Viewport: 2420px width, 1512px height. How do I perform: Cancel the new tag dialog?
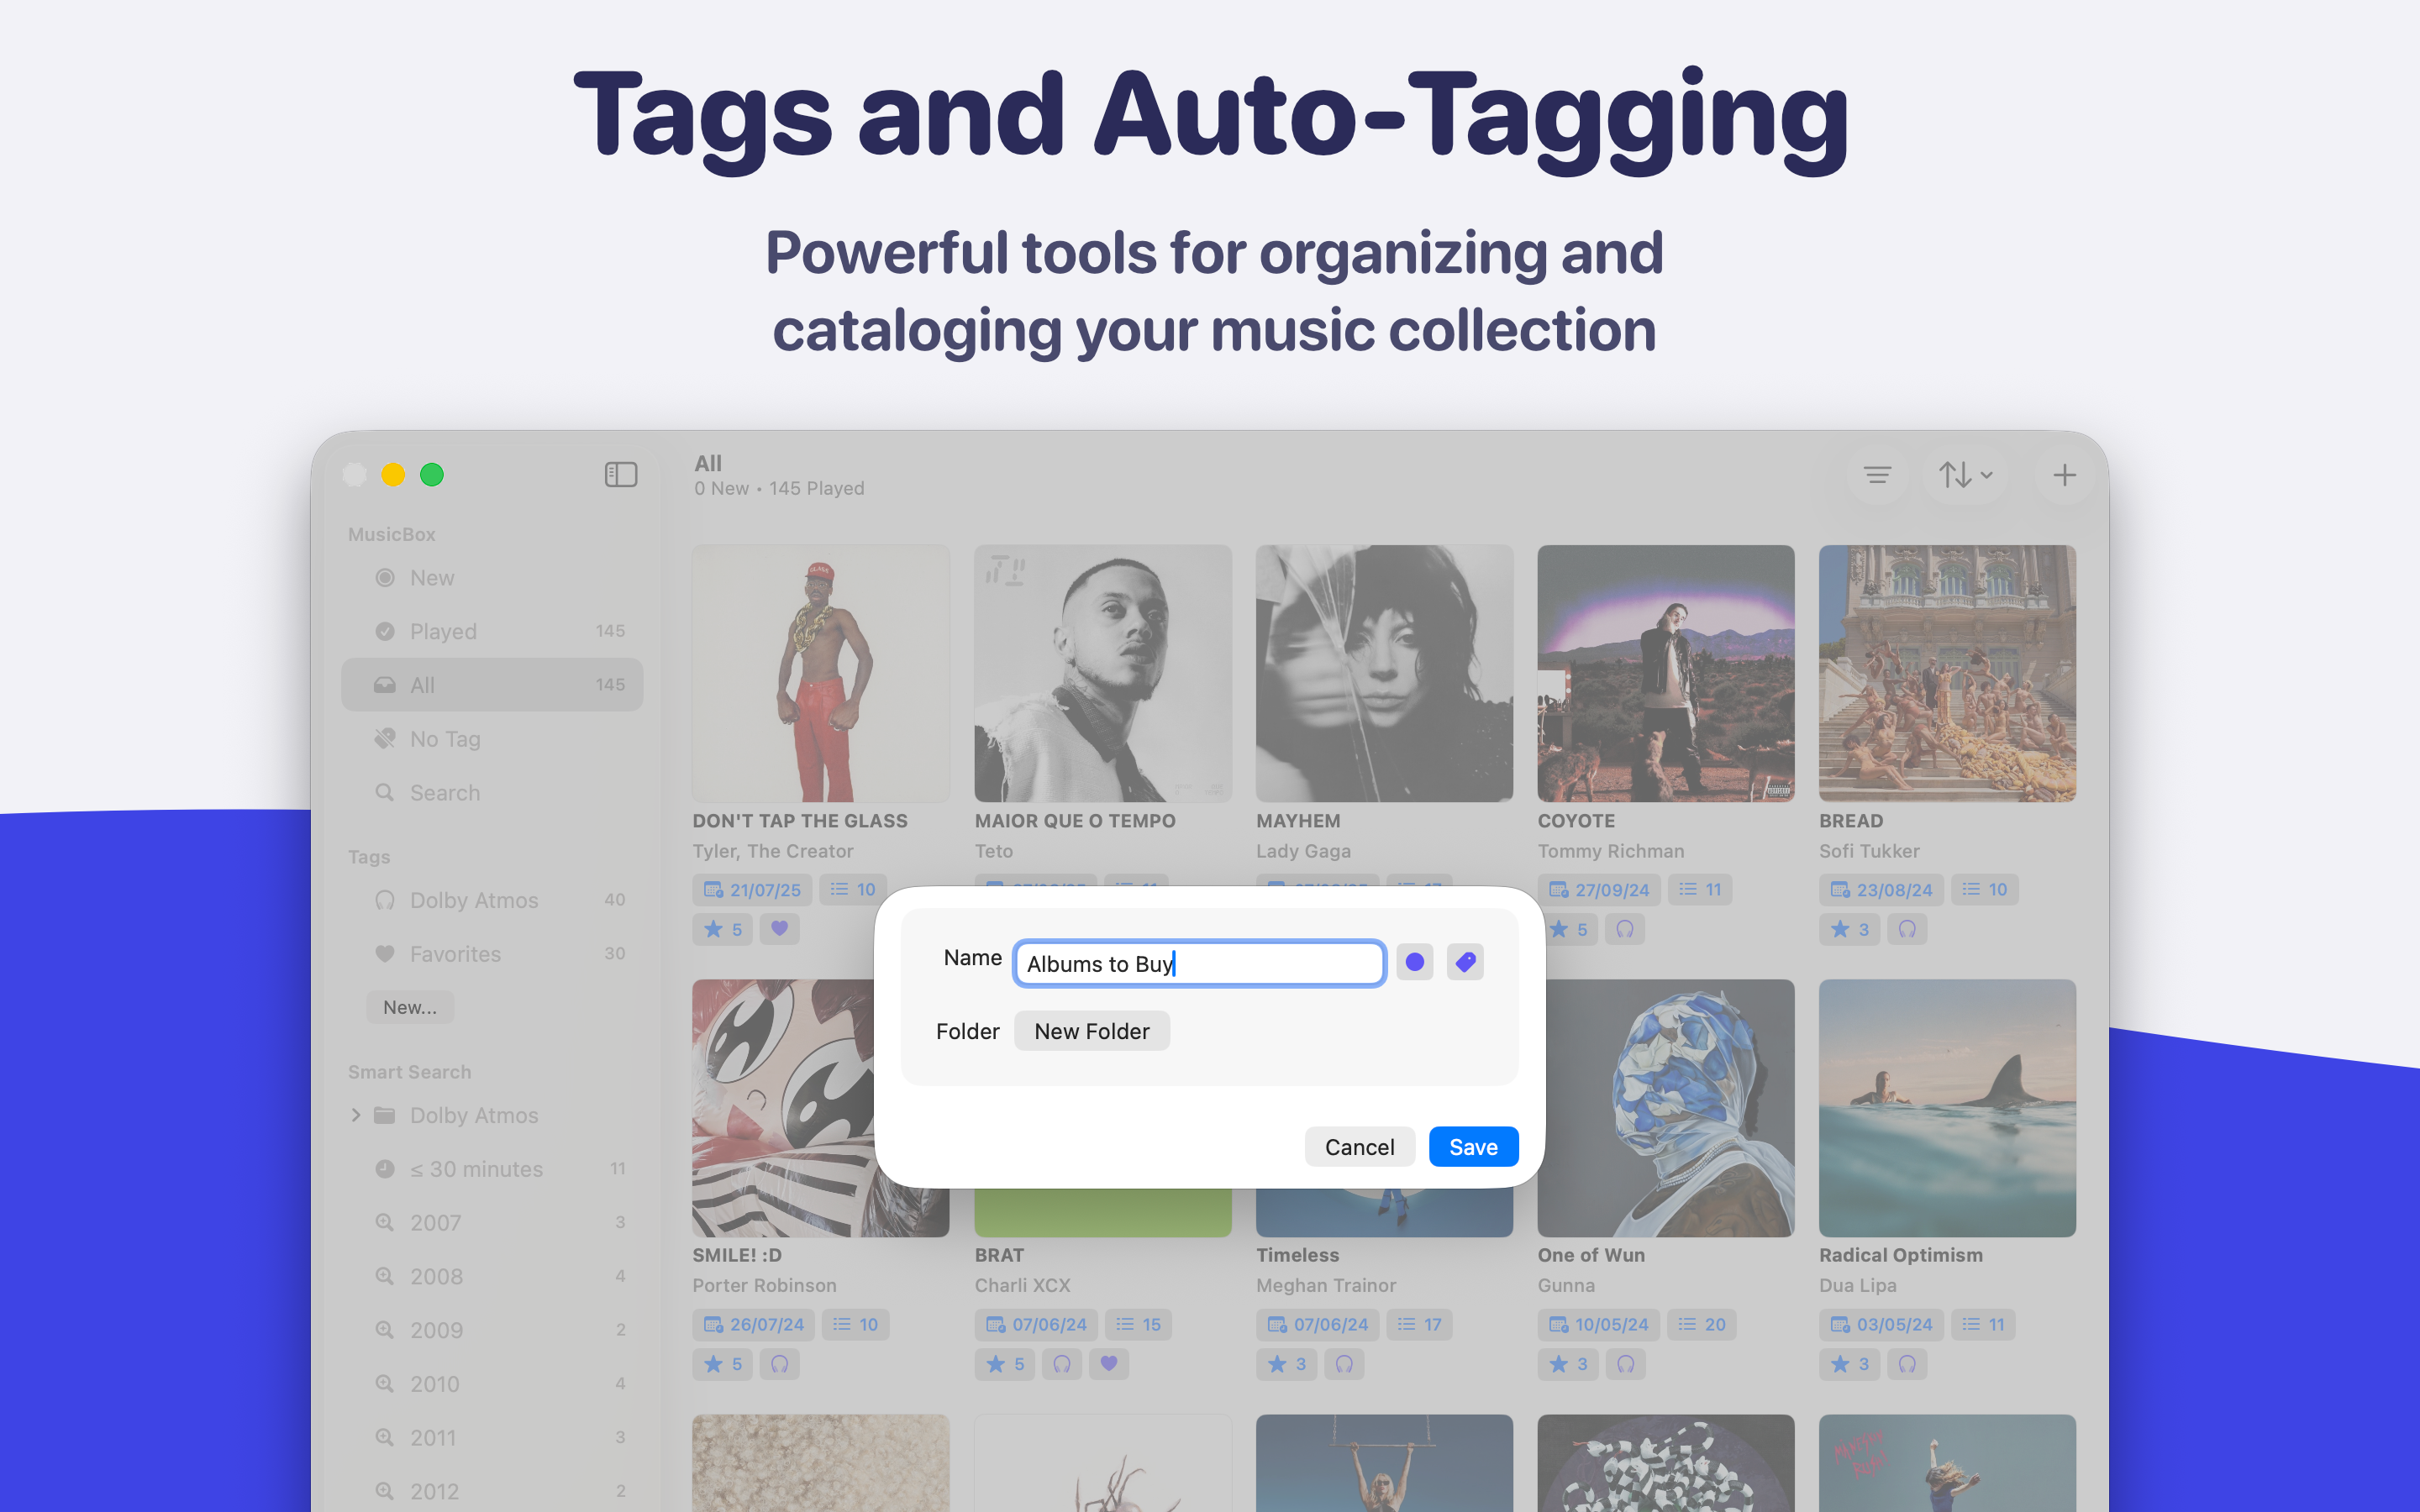[x=1359, y=1147]
